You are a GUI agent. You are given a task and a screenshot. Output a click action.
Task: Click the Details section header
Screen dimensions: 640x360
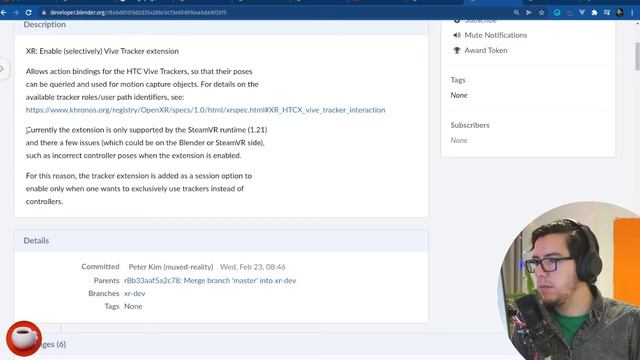pos(36,241)
